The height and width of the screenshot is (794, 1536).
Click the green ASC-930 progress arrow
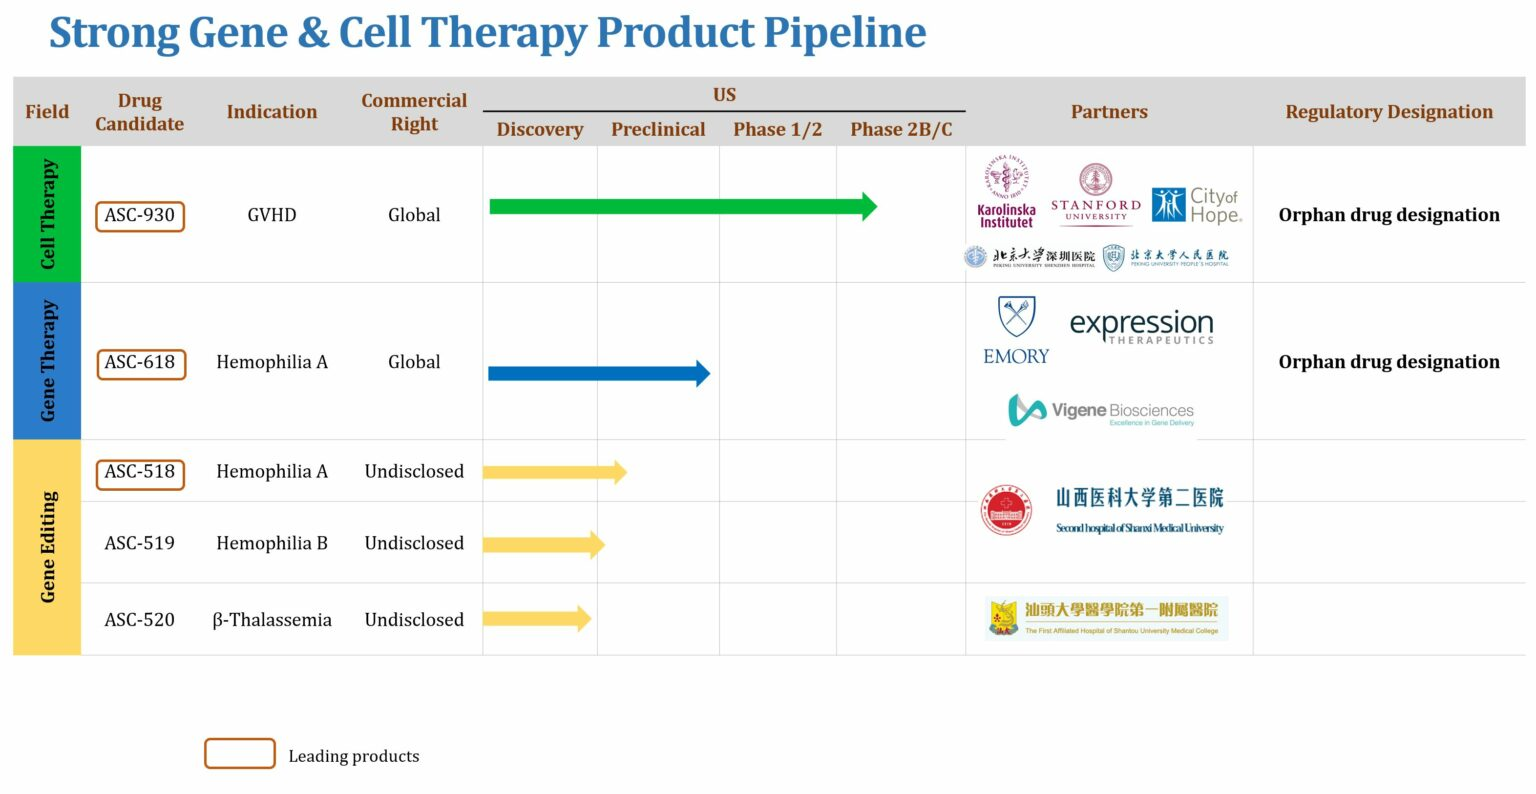682,207
